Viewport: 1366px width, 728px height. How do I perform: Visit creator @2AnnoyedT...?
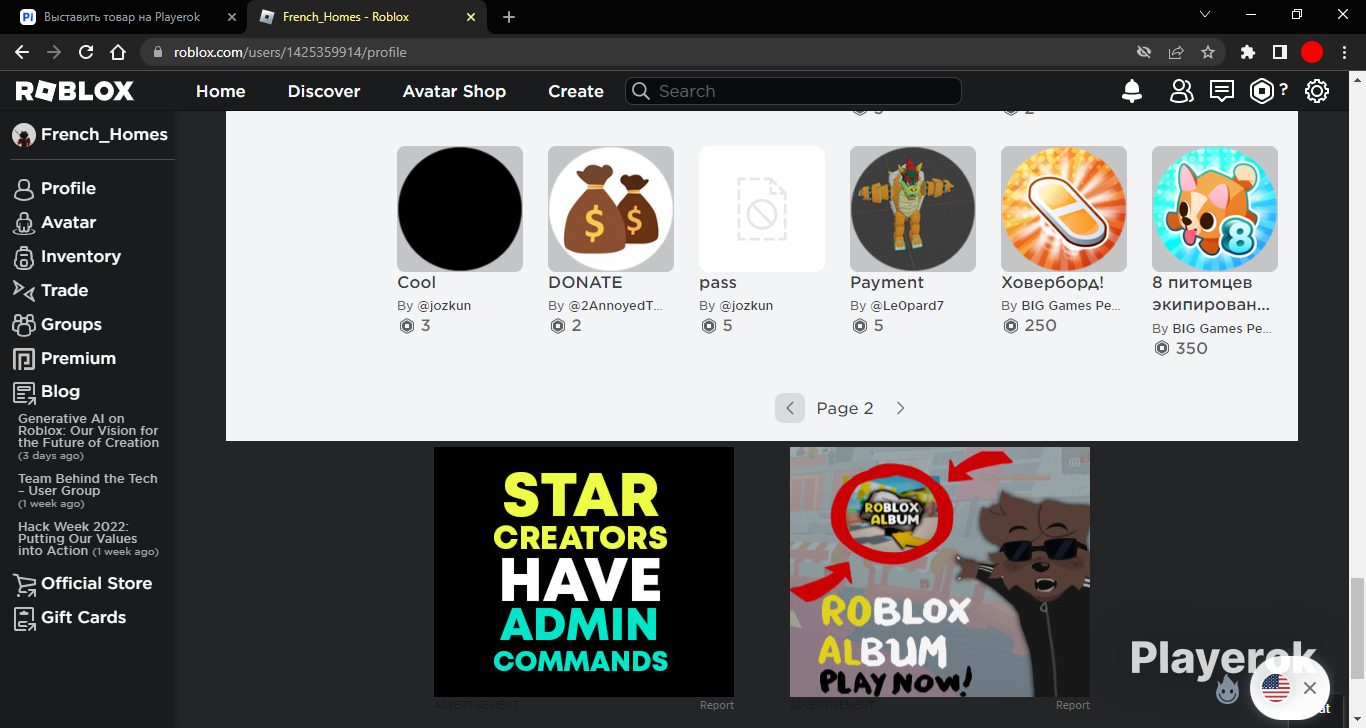[616, 306]
